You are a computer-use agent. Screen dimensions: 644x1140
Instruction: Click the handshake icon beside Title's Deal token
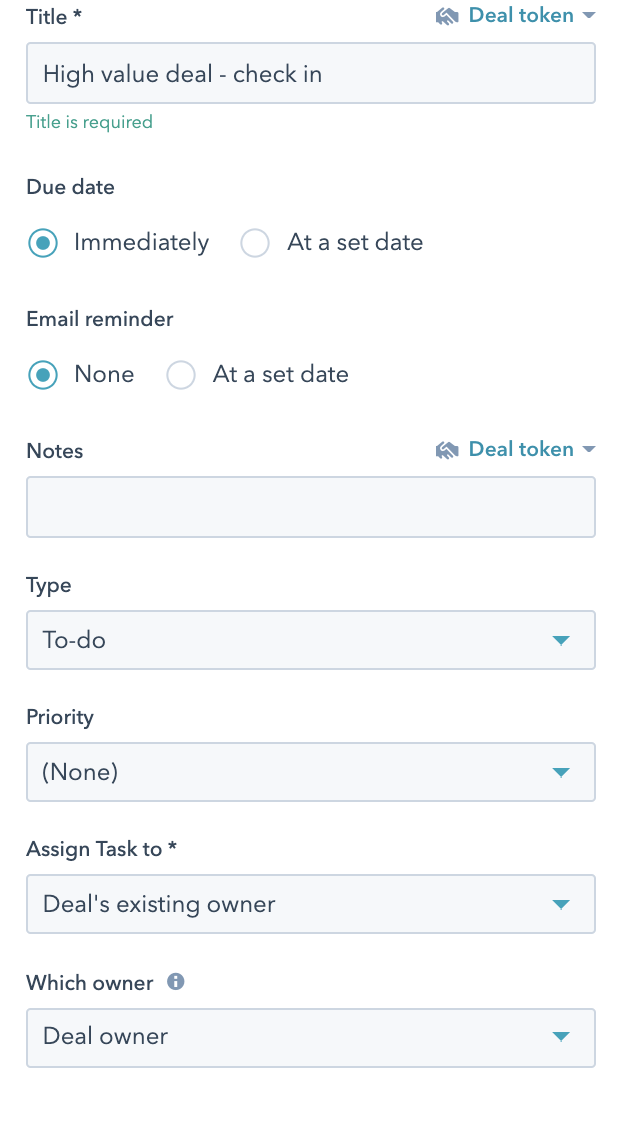click(x=447, y=16)
